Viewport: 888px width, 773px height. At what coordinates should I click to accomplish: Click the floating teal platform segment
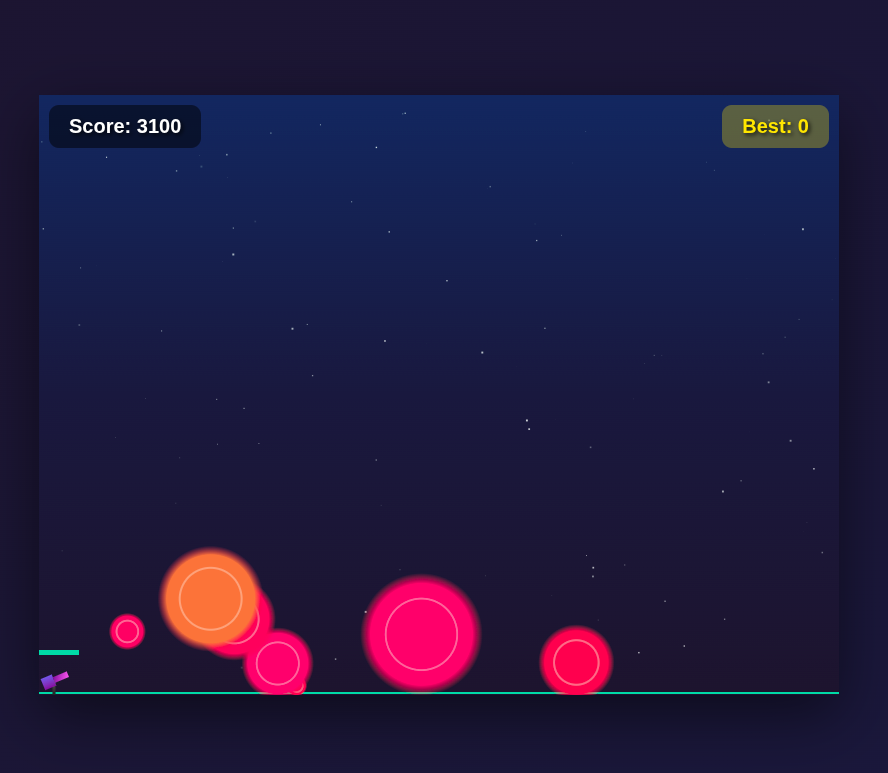click(58, 651)
